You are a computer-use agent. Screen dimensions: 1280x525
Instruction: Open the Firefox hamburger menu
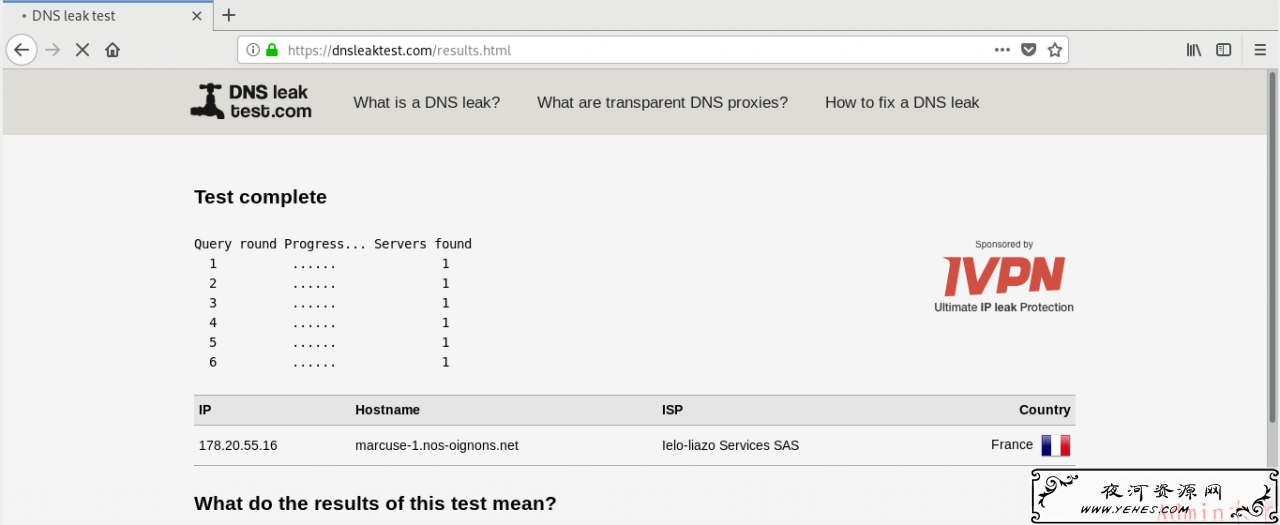pyautogui.click(x=1260, y=49)
